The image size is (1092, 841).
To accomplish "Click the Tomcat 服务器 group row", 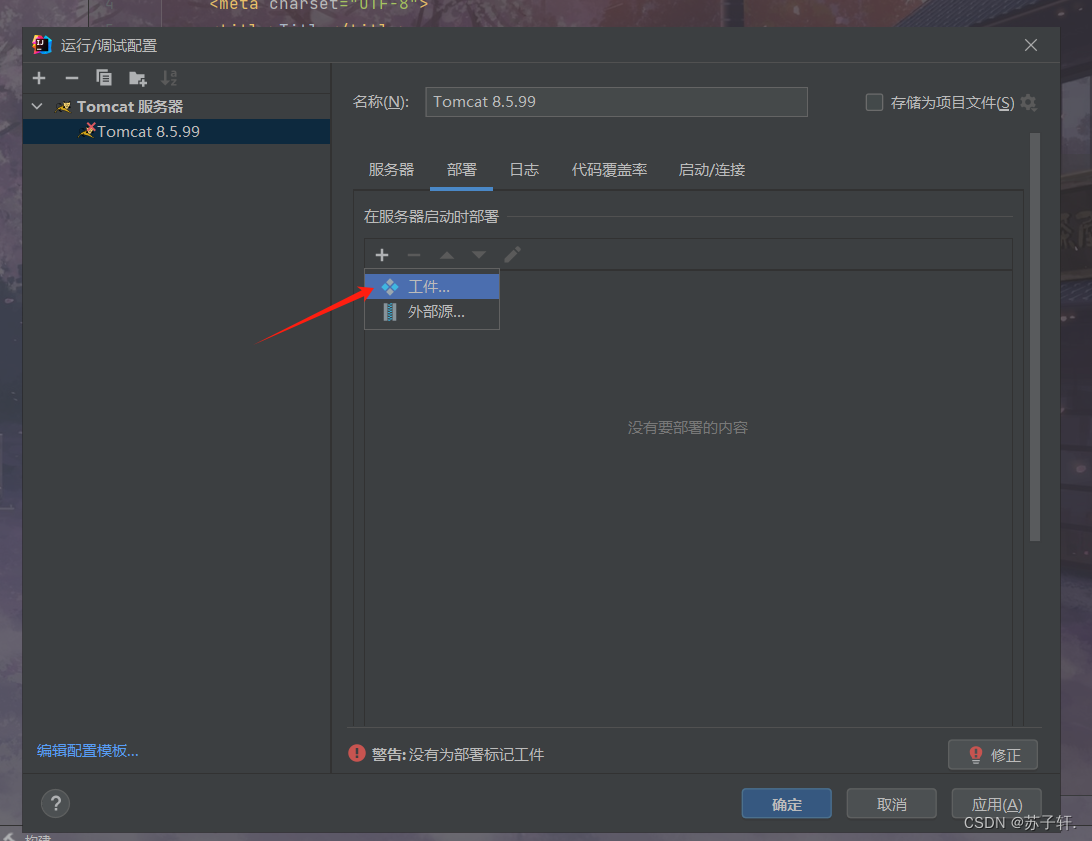I will (177, 107).
